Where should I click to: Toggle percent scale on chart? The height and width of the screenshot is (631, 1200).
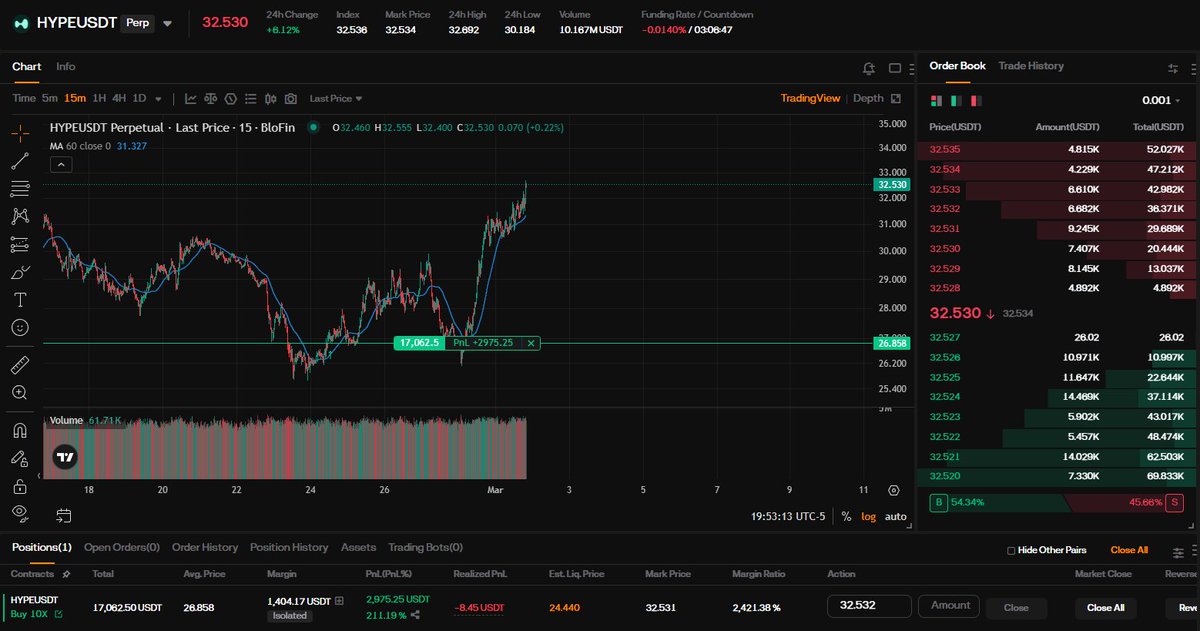846,517
